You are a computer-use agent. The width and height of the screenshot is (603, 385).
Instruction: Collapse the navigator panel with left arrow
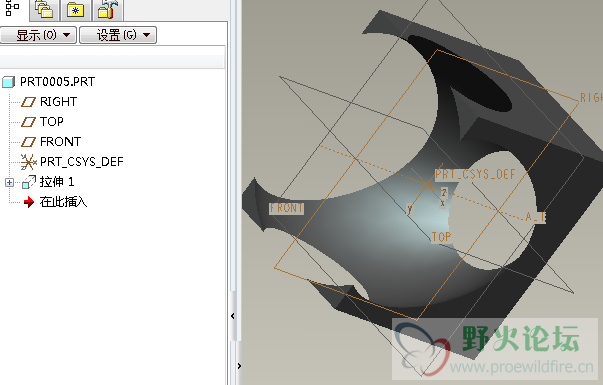click(x=233, y=316)
